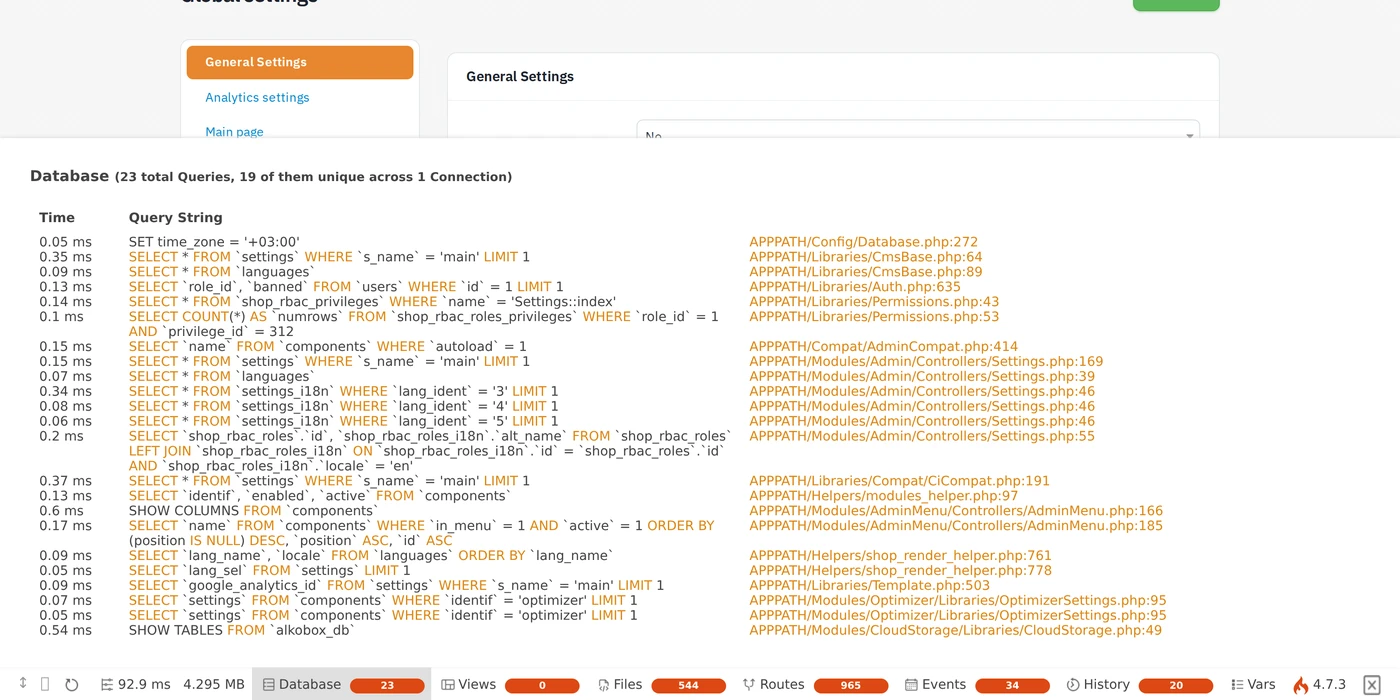Open APPPATH/Libraries/Permissions.php:53 link
The width and height of the screenshot is (1400, 700).
(x=874, y=317)
